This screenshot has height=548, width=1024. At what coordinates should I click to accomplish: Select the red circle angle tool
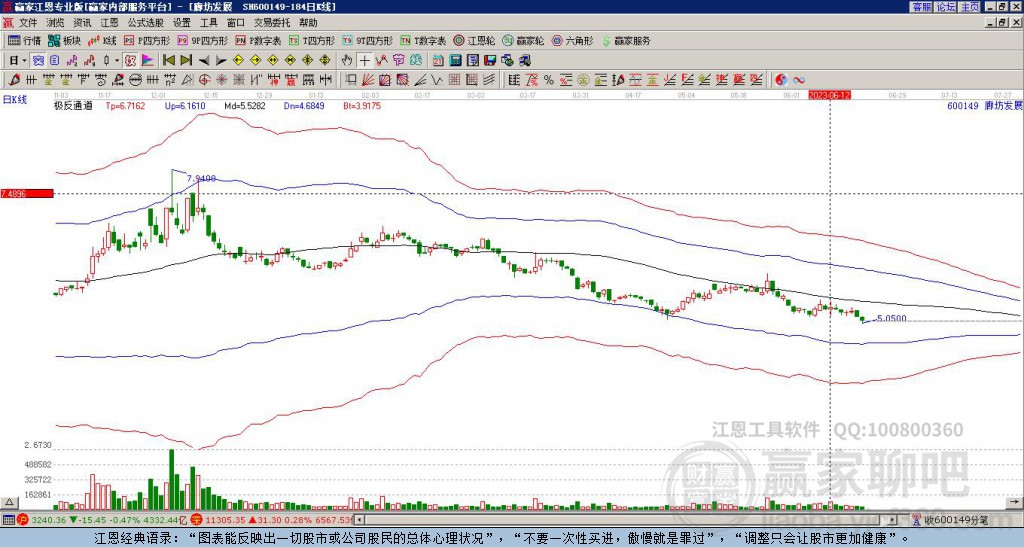[203, 80]
